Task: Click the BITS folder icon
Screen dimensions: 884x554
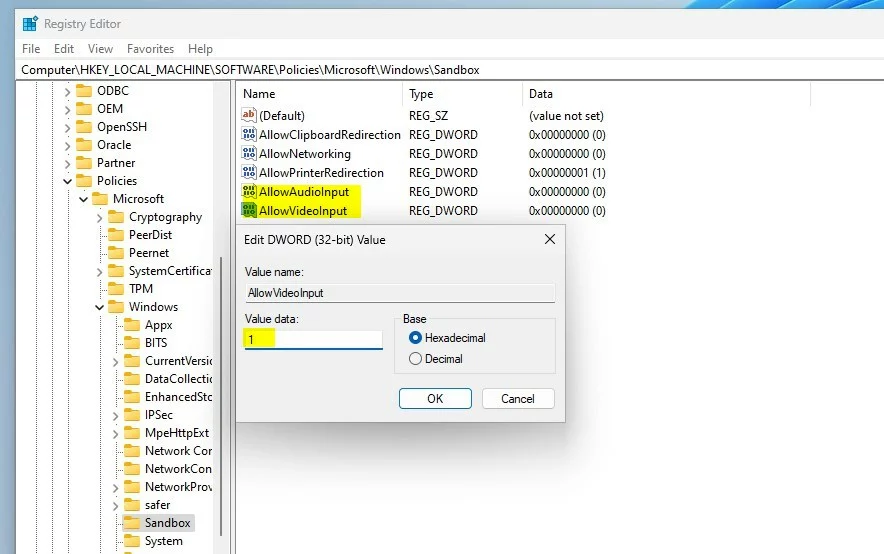Action: 132,343
